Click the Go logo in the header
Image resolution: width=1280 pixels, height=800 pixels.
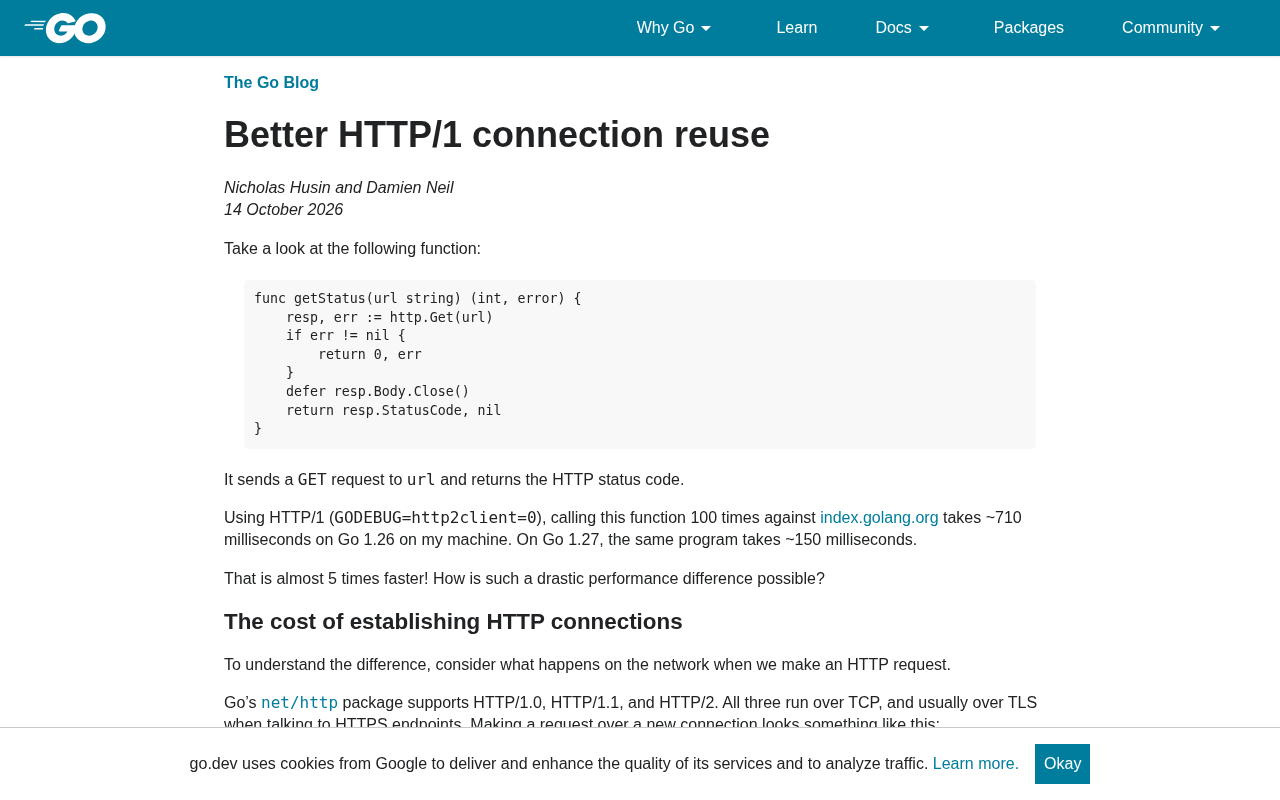click(x=65, y=28)
